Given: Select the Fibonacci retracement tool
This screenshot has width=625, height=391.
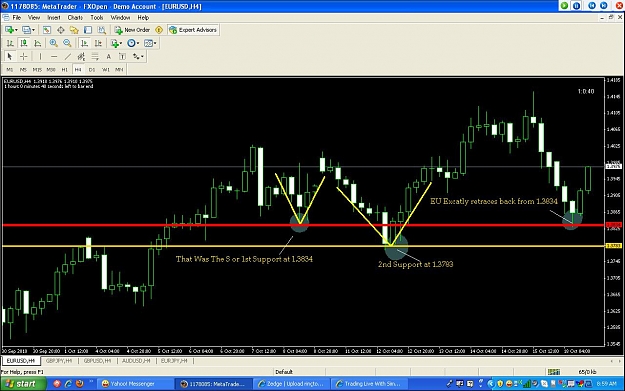Looking at the screenshot, I should [x=95, y=56].
